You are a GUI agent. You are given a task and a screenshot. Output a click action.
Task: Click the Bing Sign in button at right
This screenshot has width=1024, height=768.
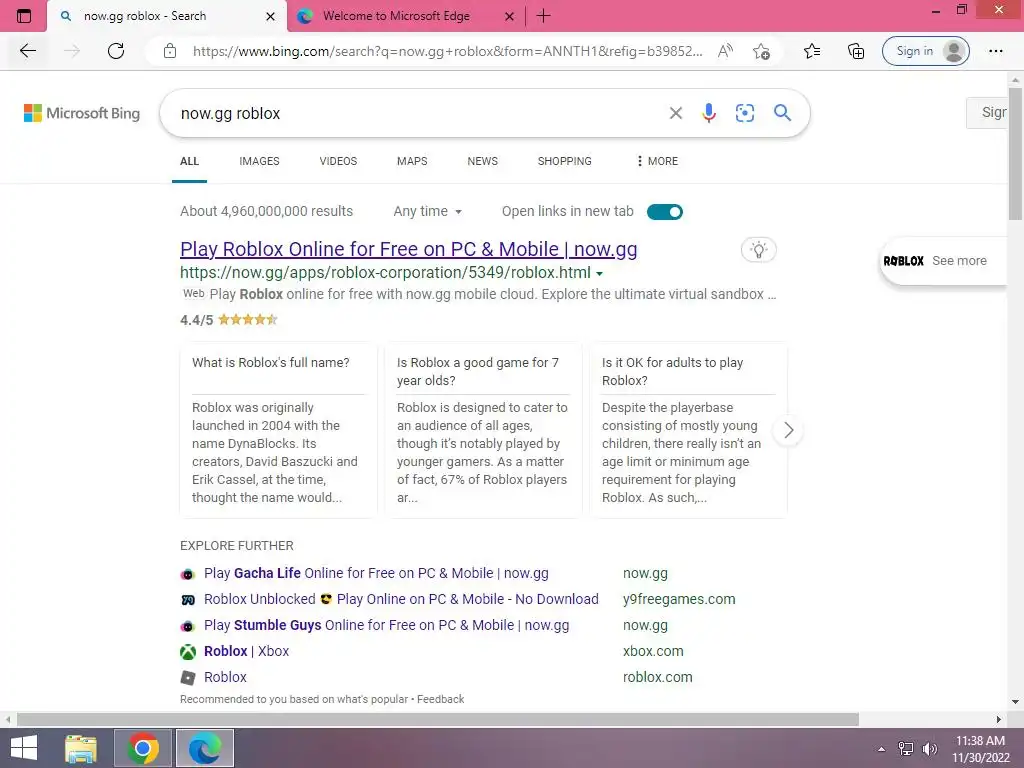(x=989, y=112)
